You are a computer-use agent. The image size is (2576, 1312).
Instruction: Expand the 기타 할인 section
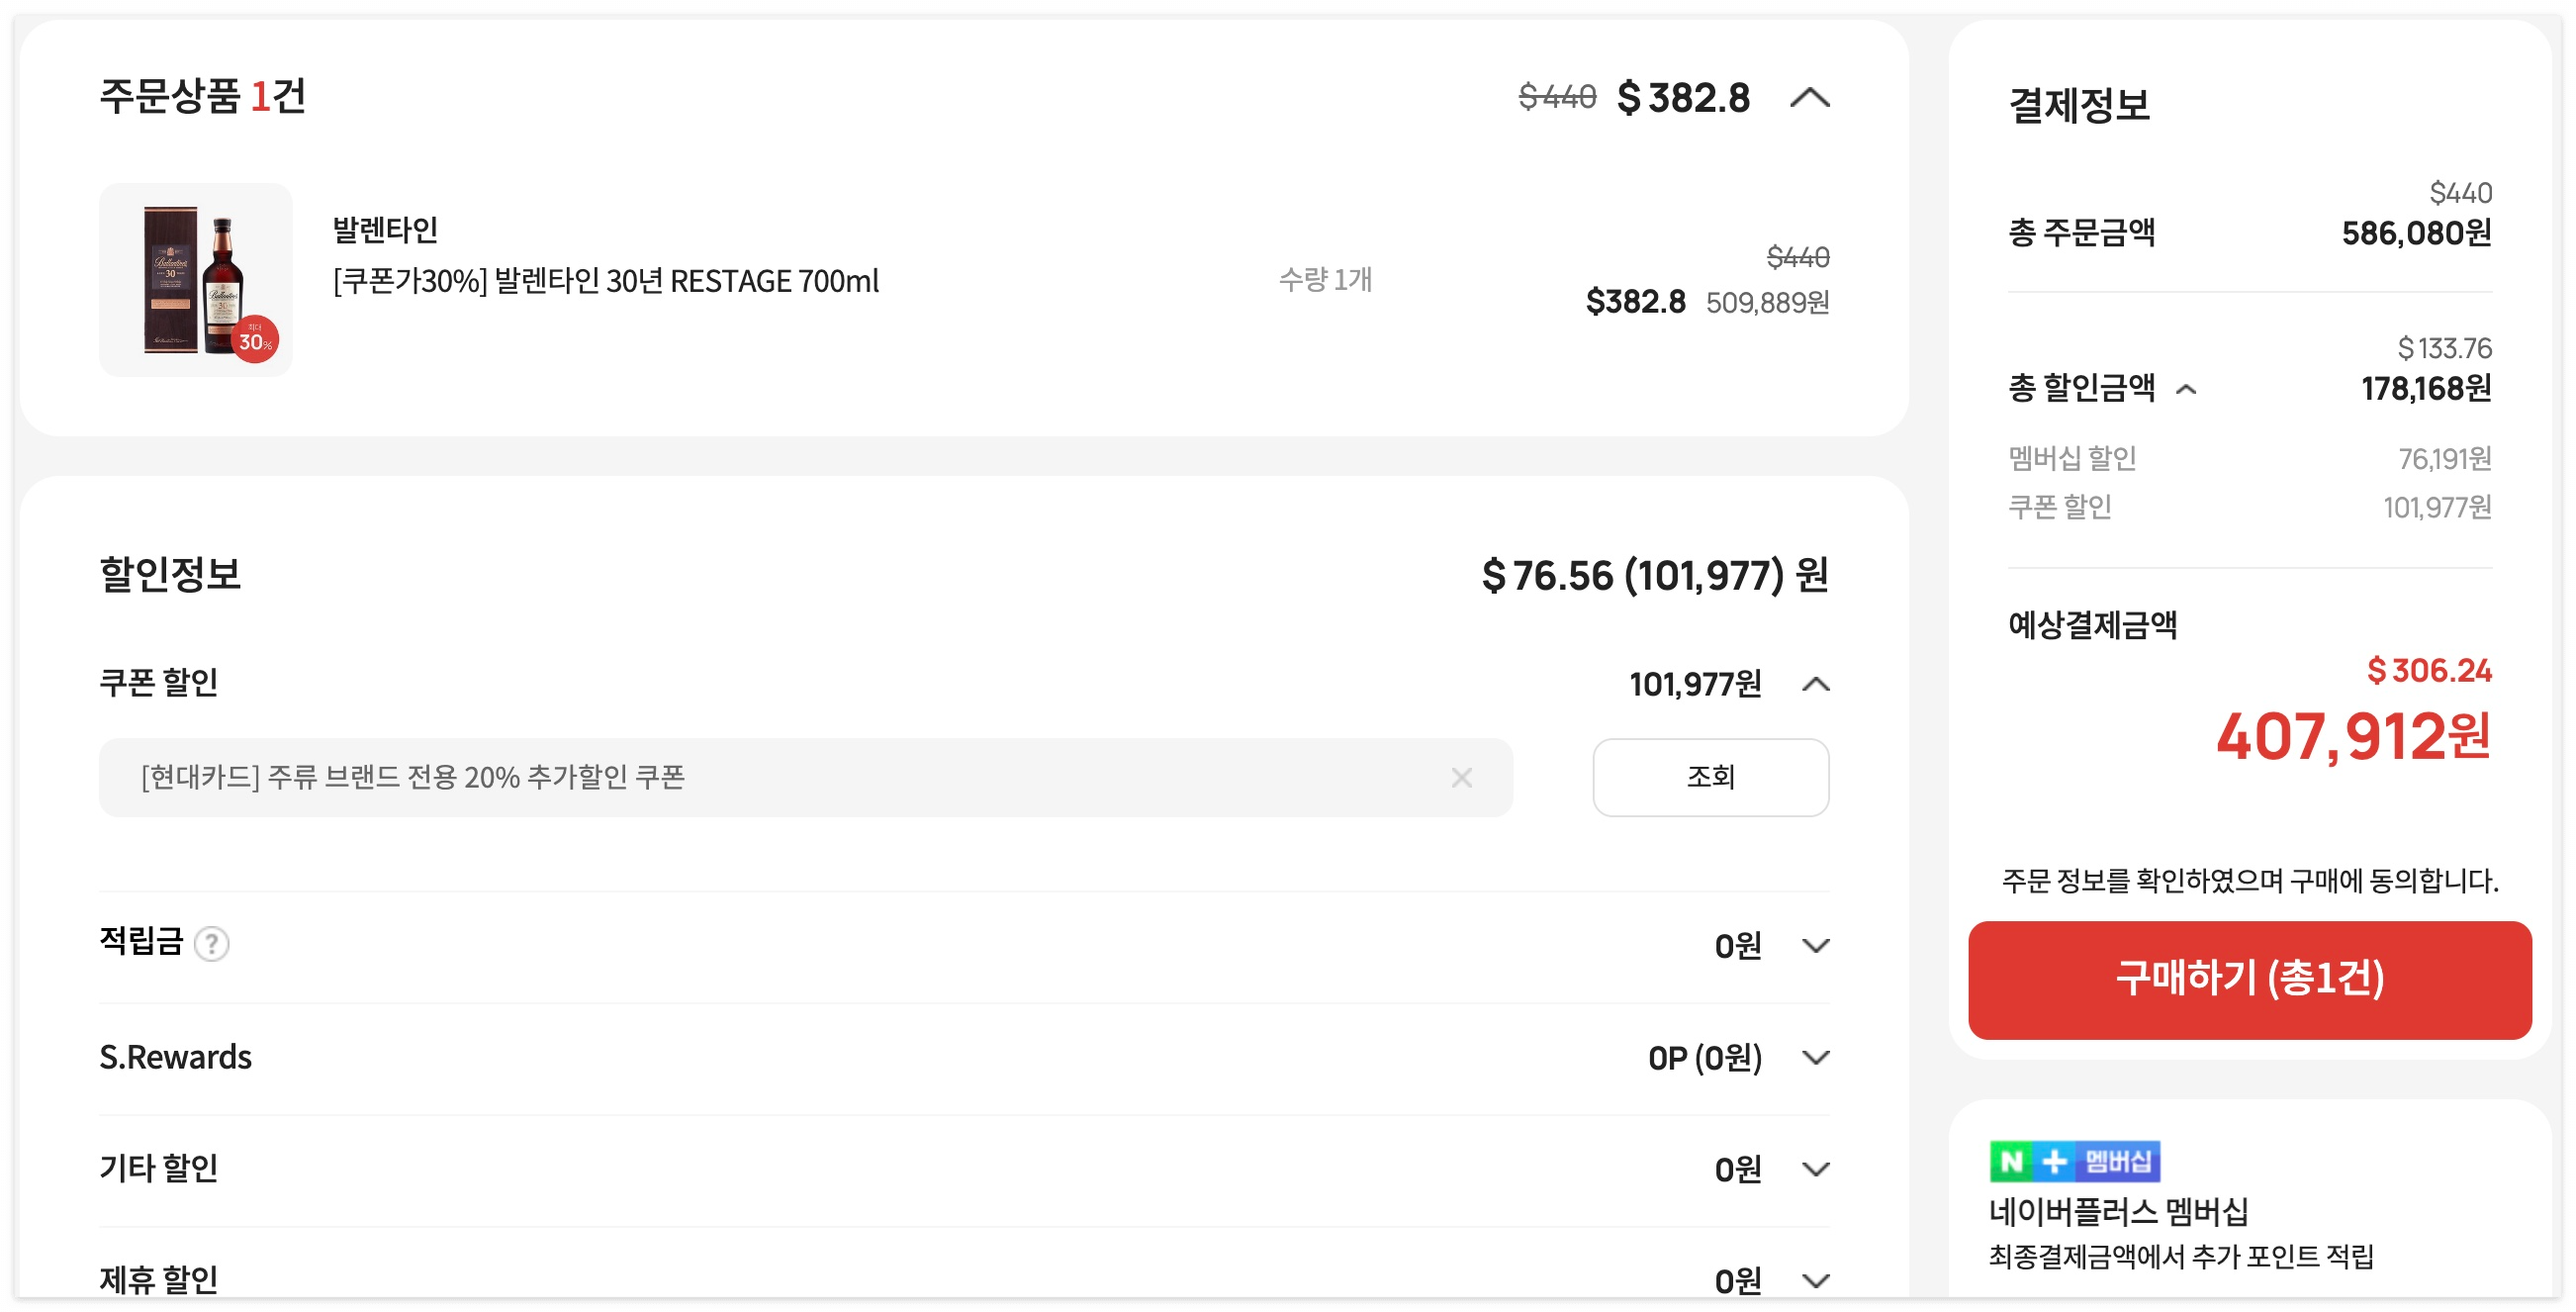pos(1815,1168)
